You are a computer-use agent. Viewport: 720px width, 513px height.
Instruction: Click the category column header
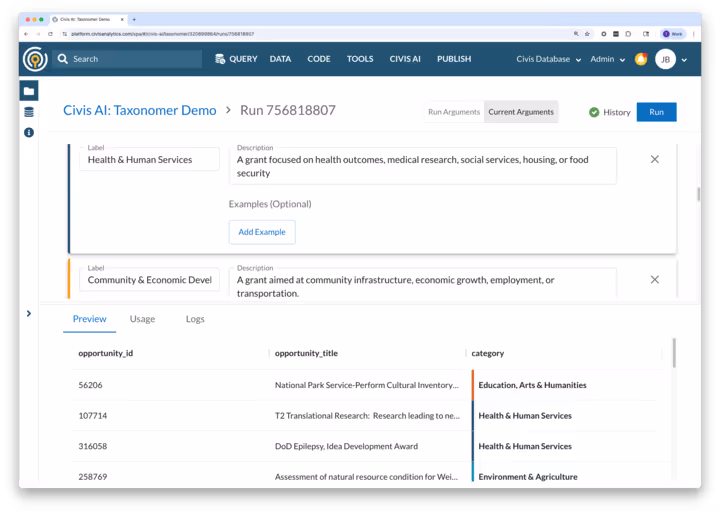(x=488, y=353)
